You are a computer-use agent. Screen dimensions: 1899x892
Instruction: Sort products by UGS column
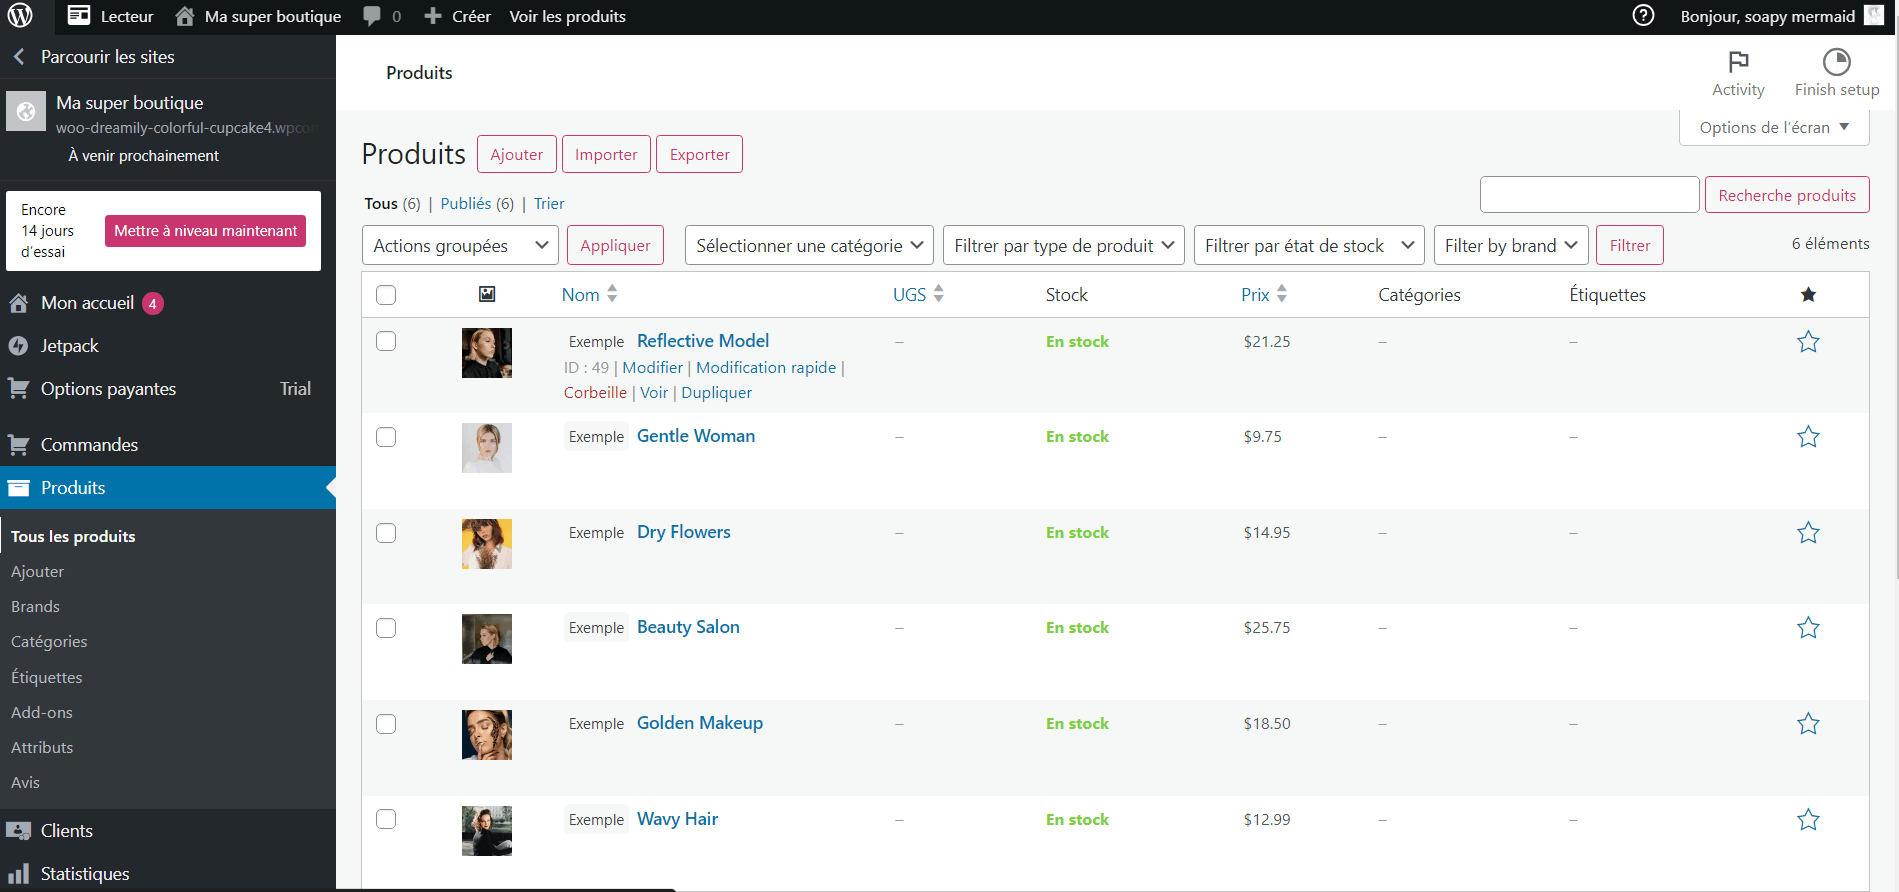918,294
